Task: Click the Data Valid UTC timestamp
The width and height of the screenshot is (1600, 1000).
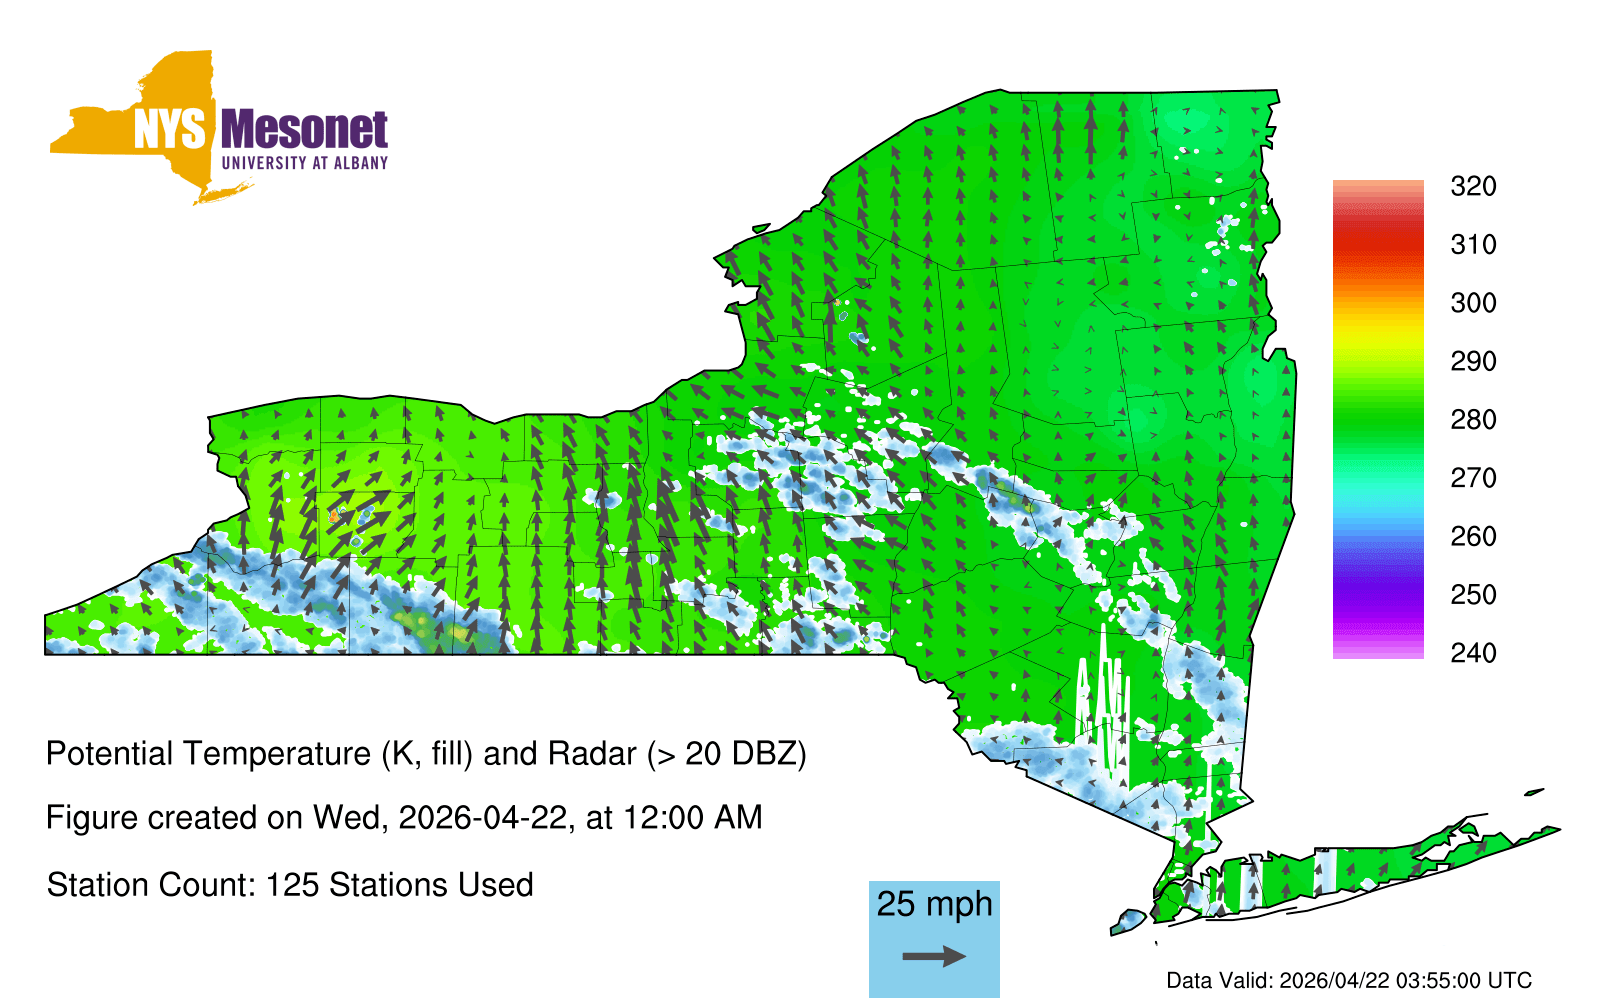Action: [x=1349, y=980]
